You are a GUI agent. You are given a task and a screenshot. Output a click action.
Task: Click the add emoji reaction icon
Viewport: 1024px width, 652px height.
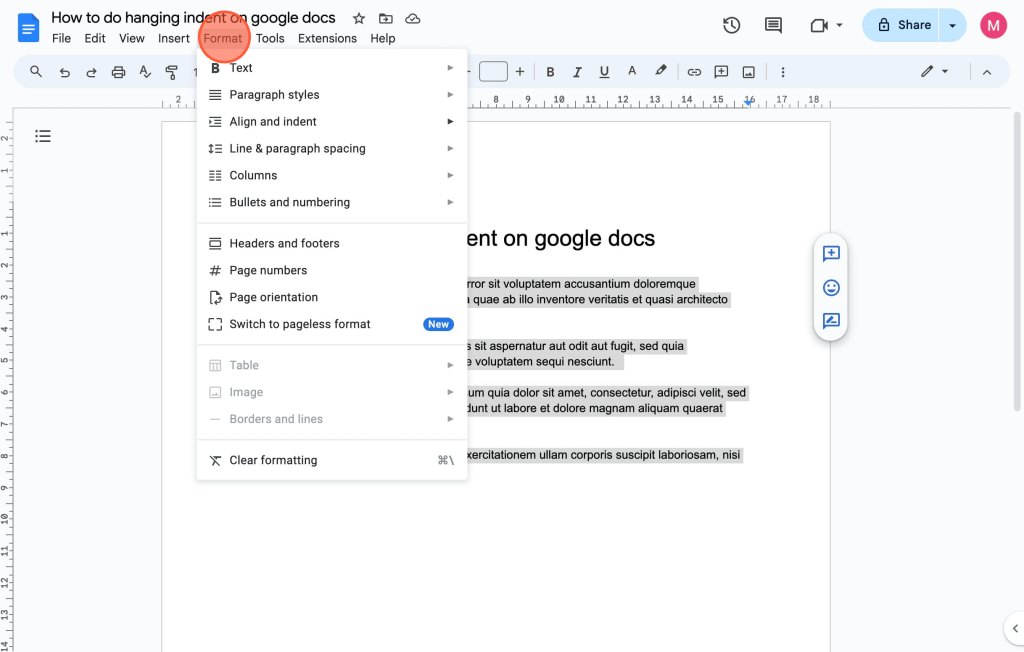click(x=831, y=288)
